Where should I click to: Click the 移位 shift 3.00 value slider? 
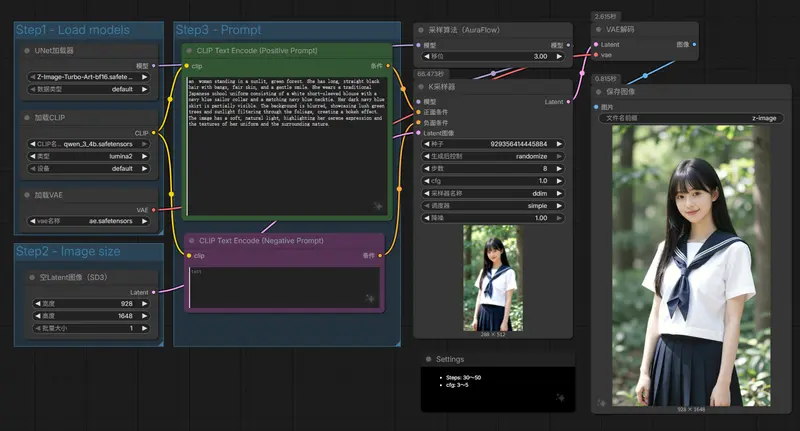pos(492,57)
